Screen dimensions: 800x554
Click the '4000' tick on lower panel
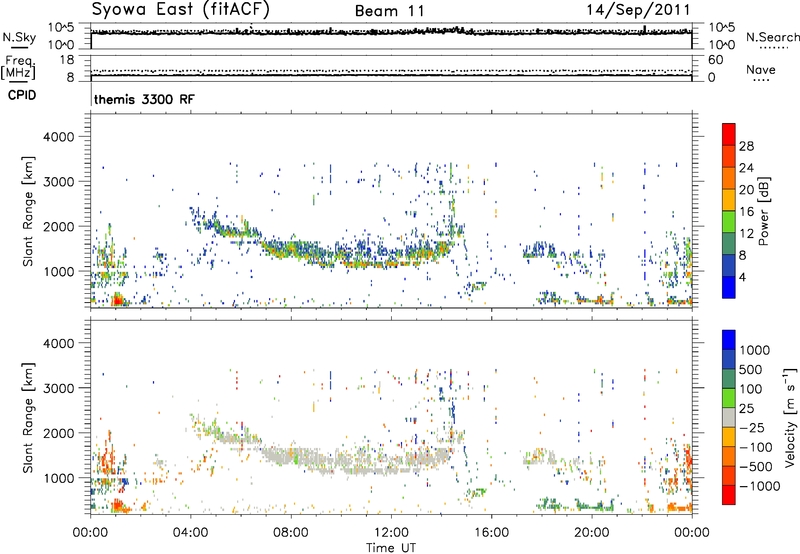[x=59, y=343]
